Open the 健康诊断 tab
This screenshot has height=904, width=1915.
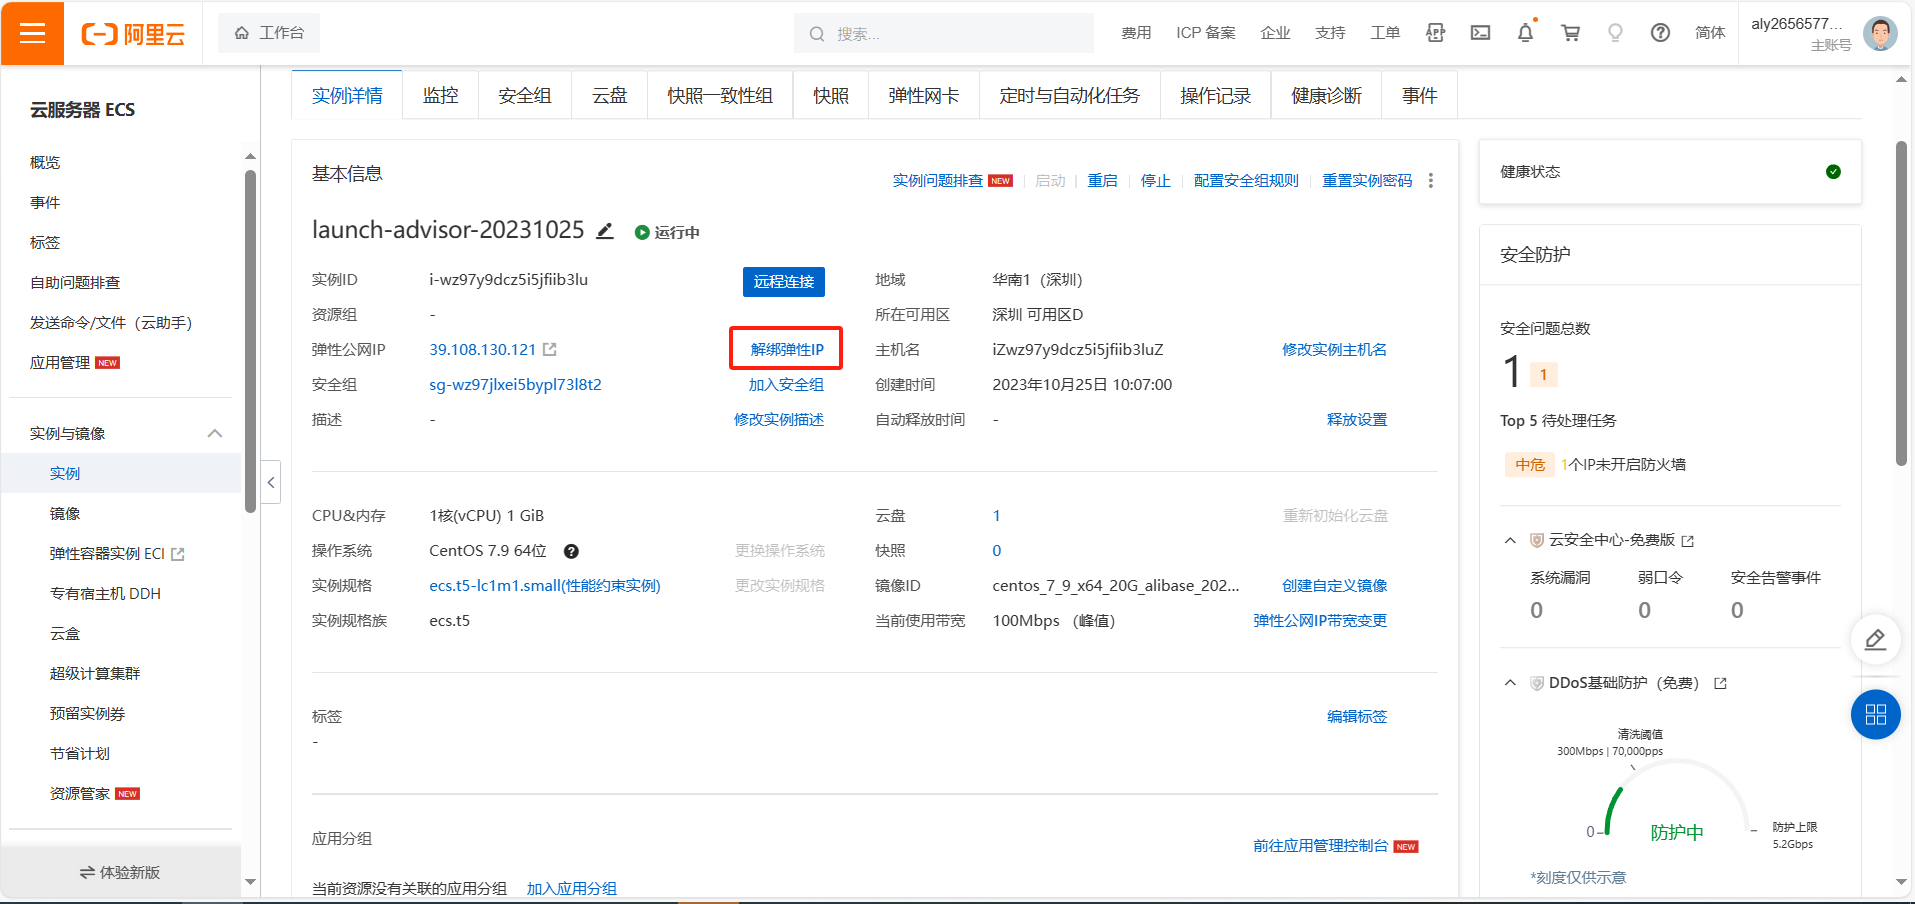click(x=1326, y=95)
